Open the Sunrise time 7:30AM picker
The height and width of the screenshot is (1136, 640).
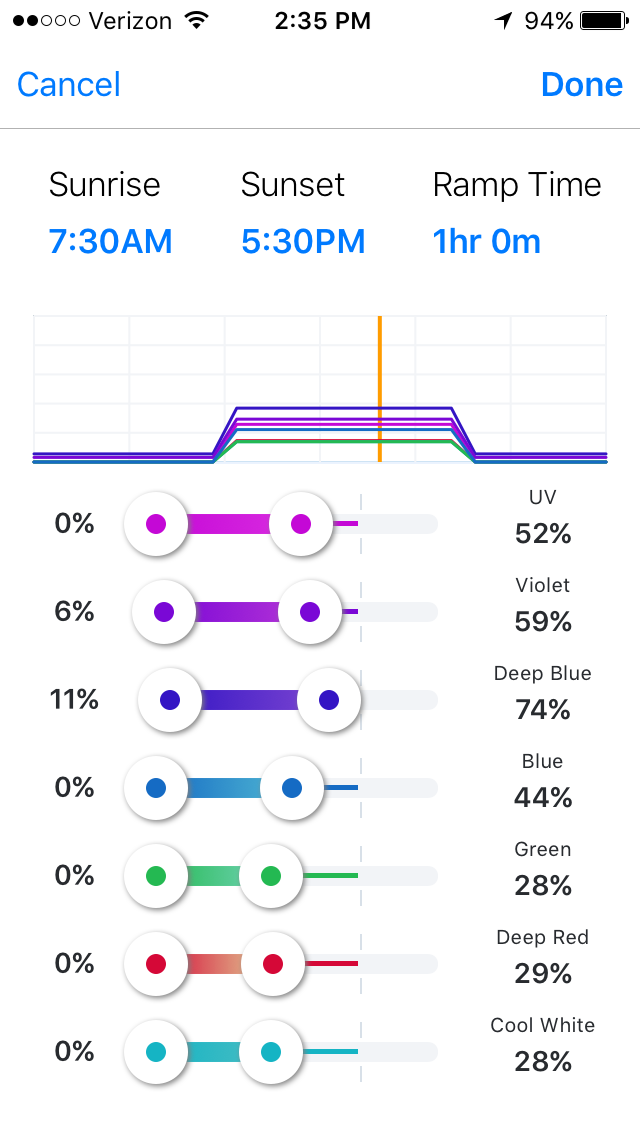pyautogui.click(x=111, y=241)
